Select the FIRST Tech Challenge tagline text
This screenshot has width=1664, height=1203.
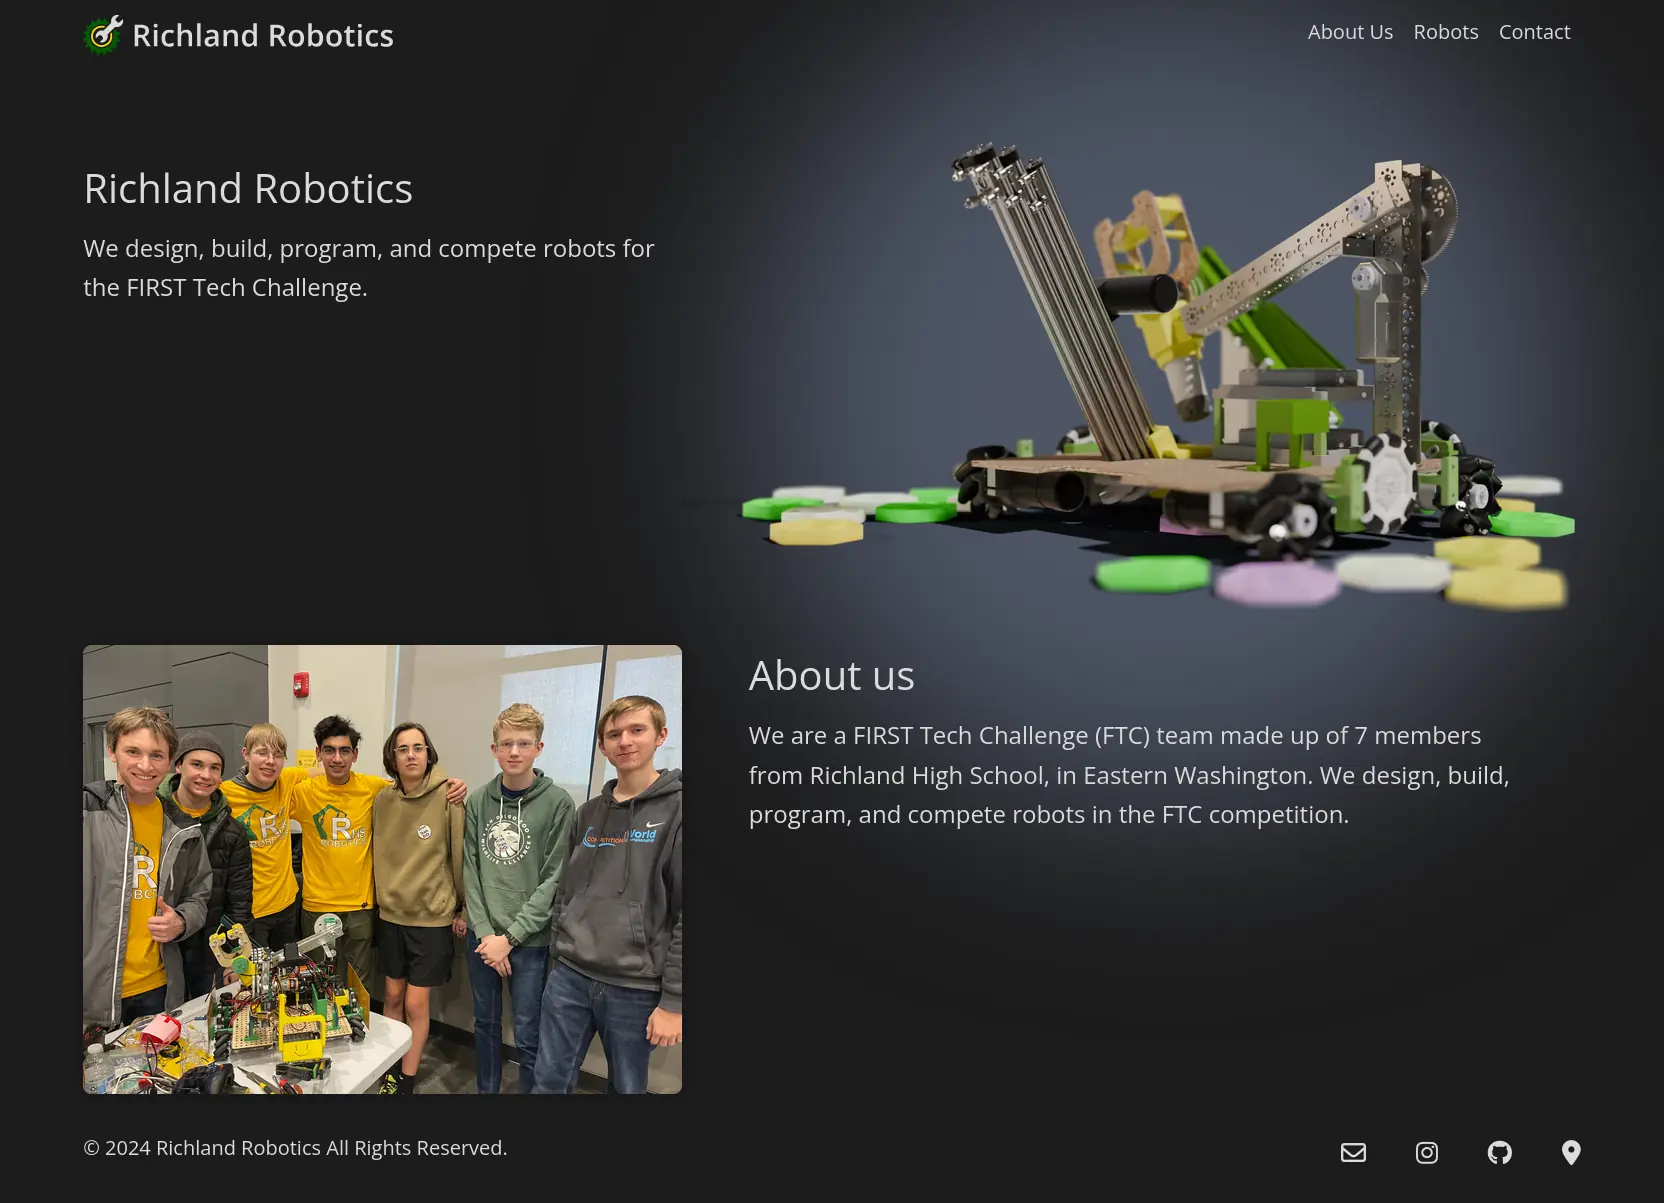click(368, 267)
